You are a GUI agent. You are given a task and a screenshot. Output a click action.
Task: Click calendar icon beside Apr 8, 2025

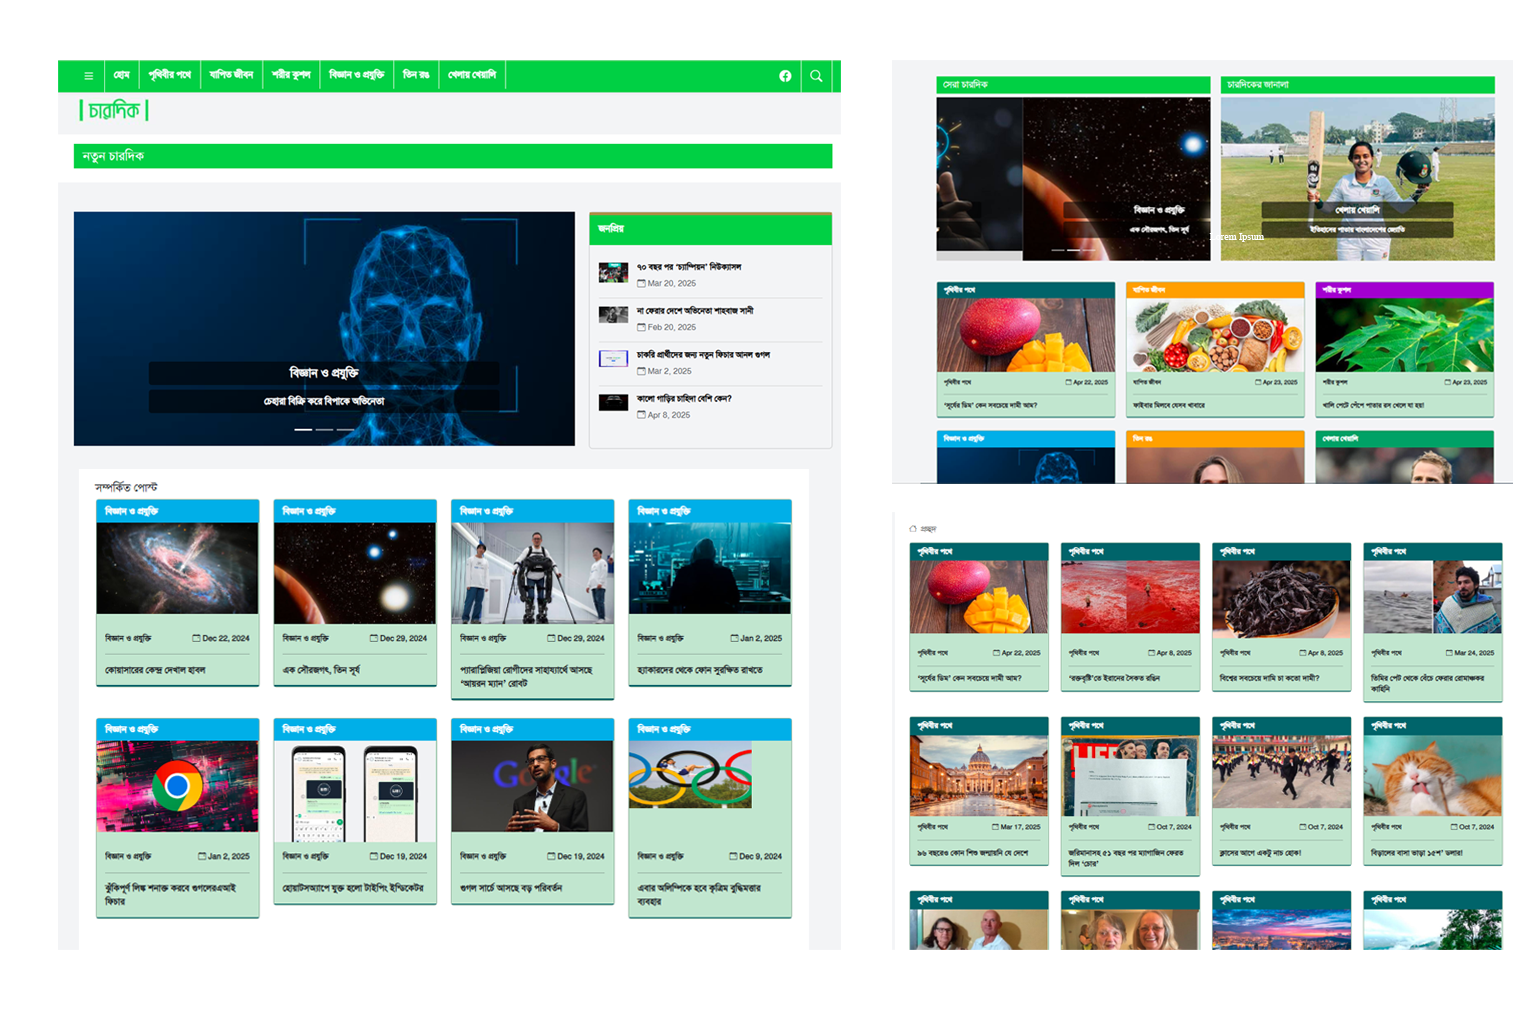[641, 415]
